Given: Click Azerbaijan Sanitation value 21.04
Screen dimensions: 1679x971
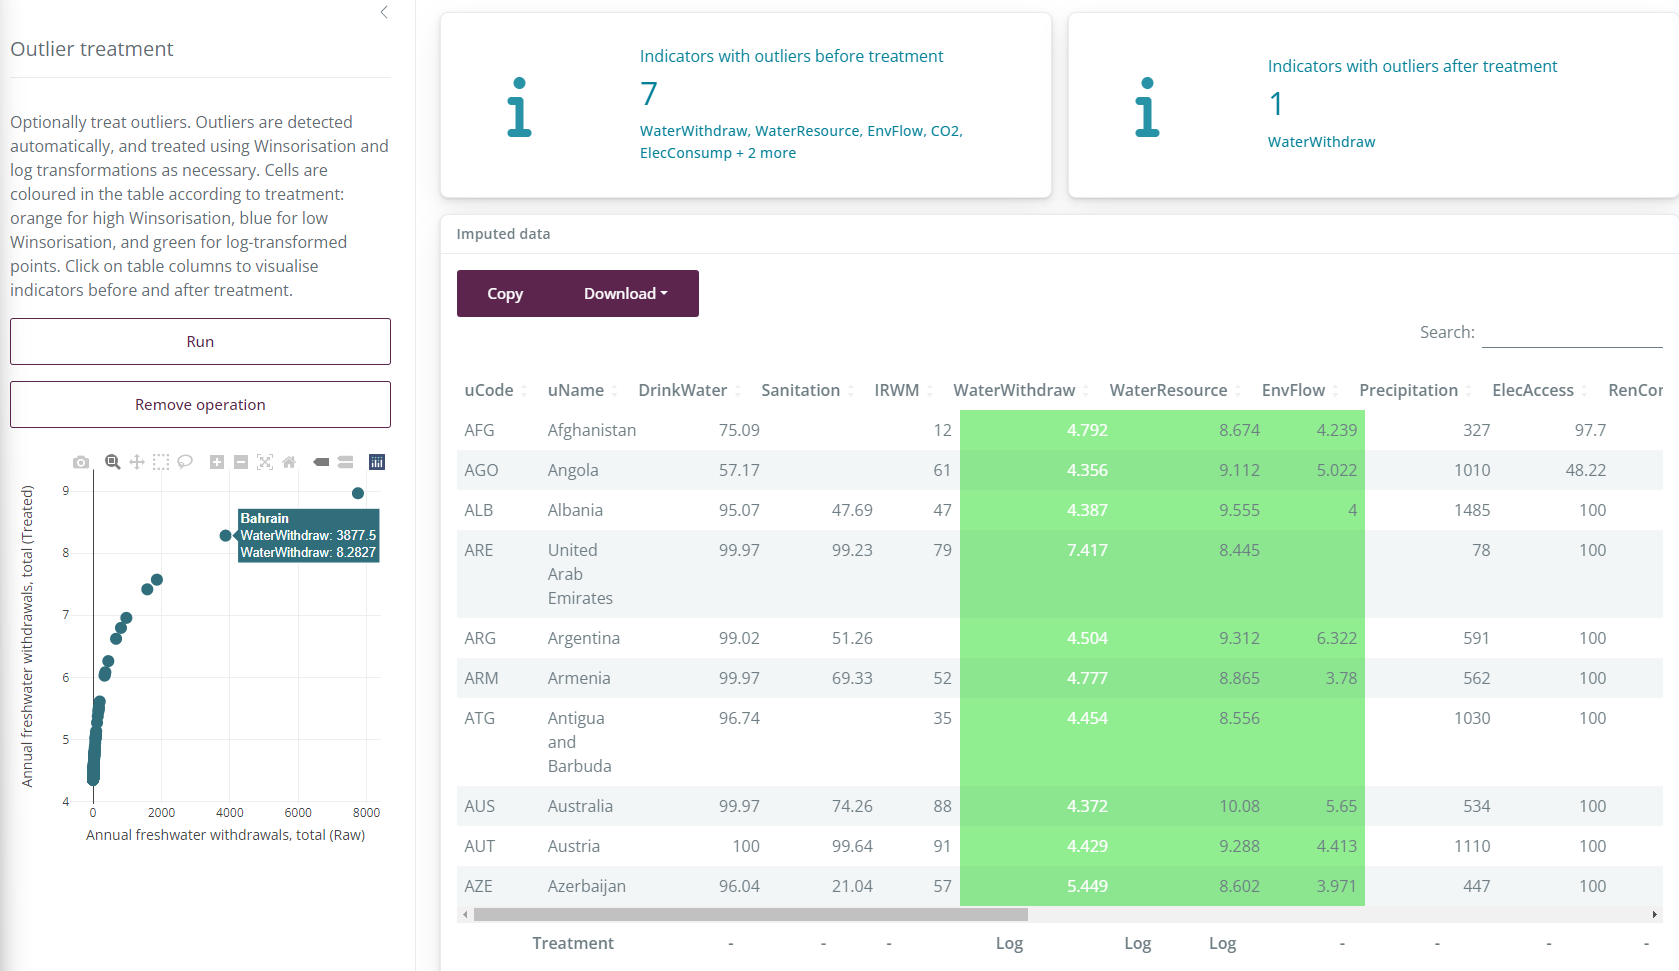Looking at the screenshot, I should (x=852, y=886).
